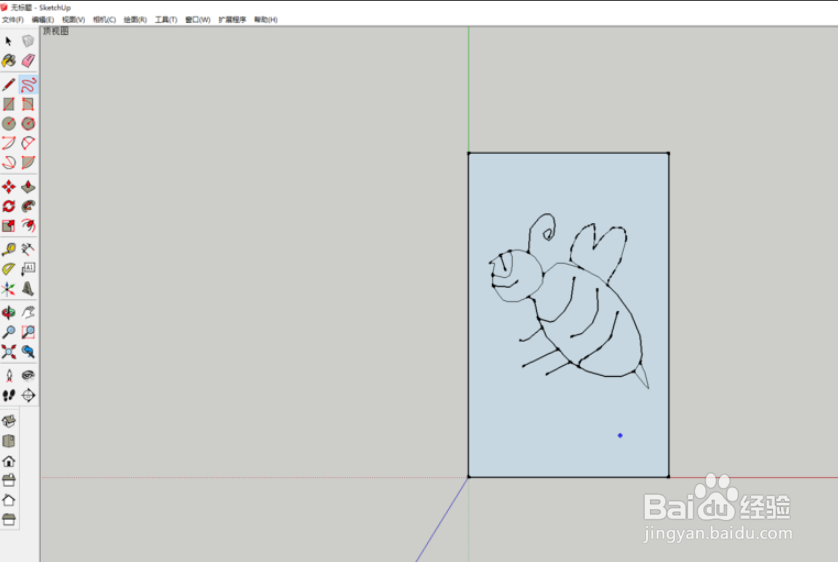Pick the Look Around eye tool
The image size is (838, 562).
click(28, 376)
